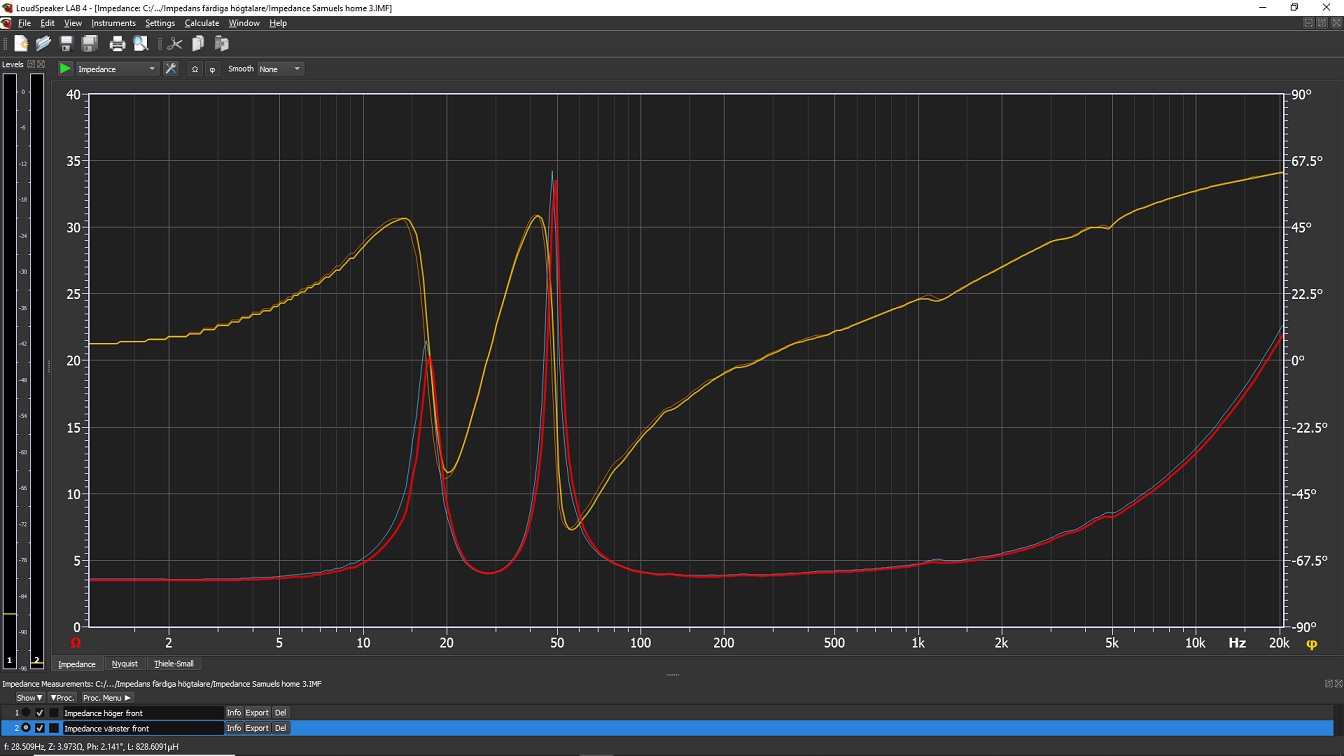Select the radio button for measurement 1
Viewport: 1344px width, 756px height.
[x=27, y=713]
